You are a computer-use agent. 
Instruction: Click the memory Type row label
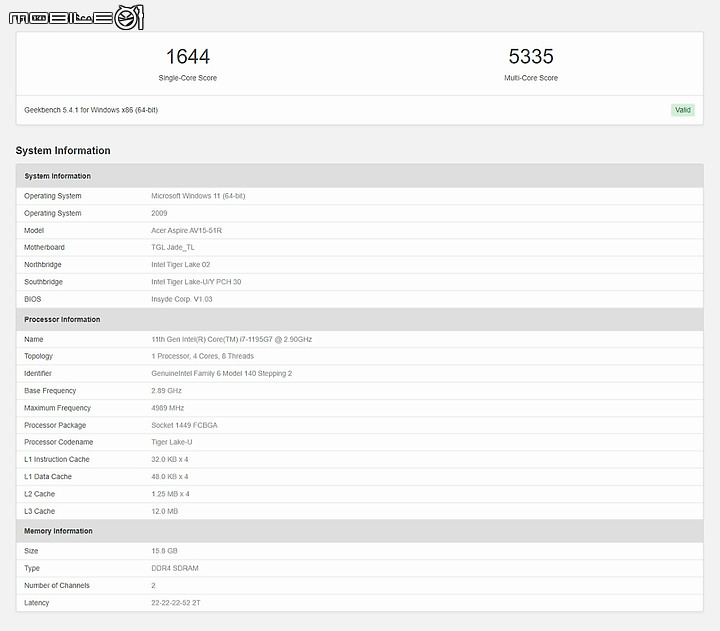32,569
